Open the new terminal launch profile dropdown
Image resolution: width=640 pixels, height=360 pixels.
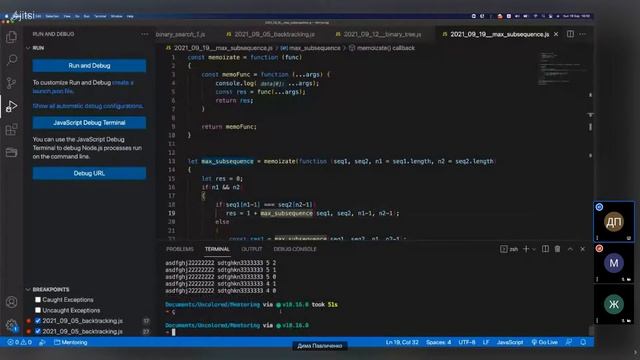[534, 249]
